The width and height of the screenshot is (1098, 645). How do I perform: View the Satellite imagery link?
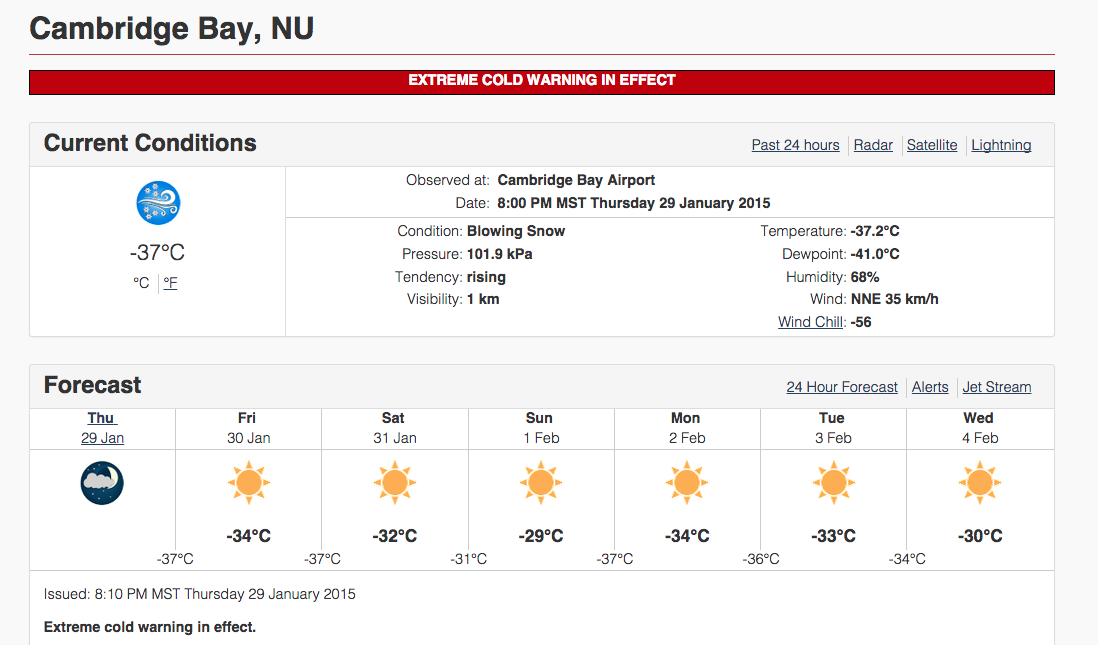(x=932, y=145)
